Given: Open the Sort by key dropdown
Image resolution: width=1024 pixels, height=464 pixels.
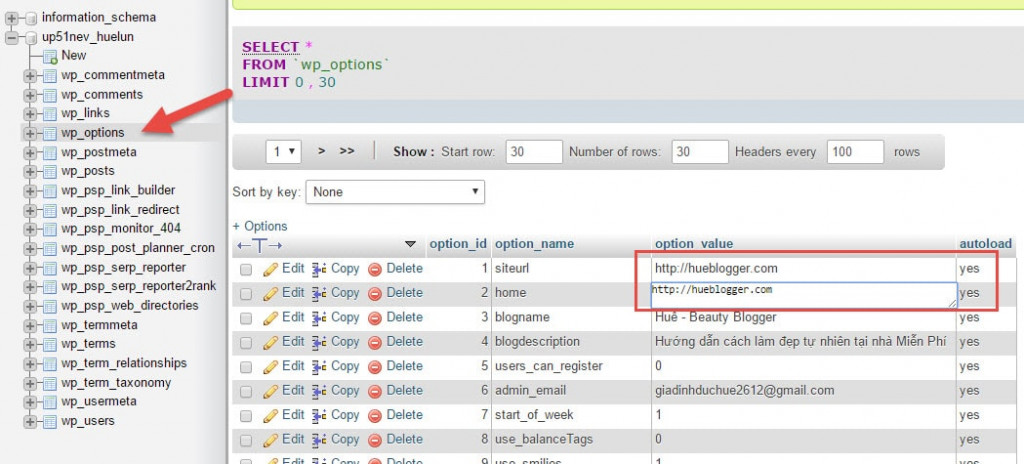Looking at the screenshot, I should (x=395, y=192).
